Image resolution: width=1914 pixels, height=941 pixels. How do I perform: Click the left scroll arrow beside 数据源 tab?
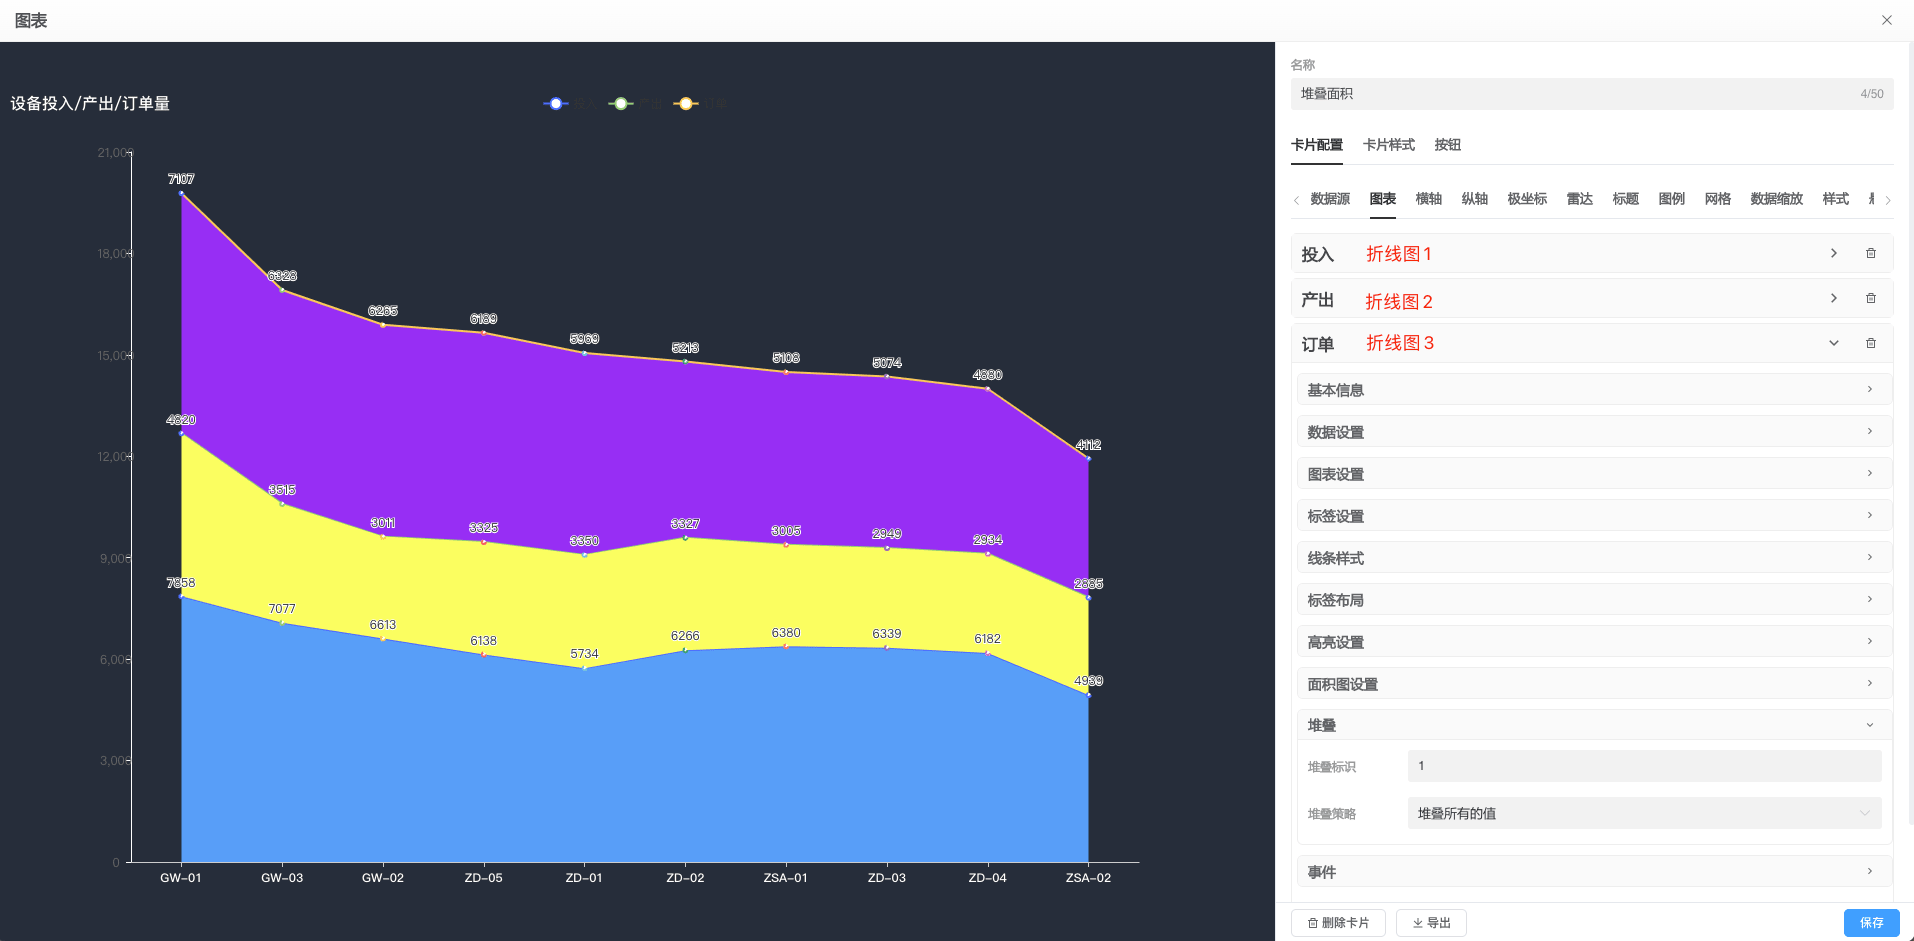[1296, 199]
